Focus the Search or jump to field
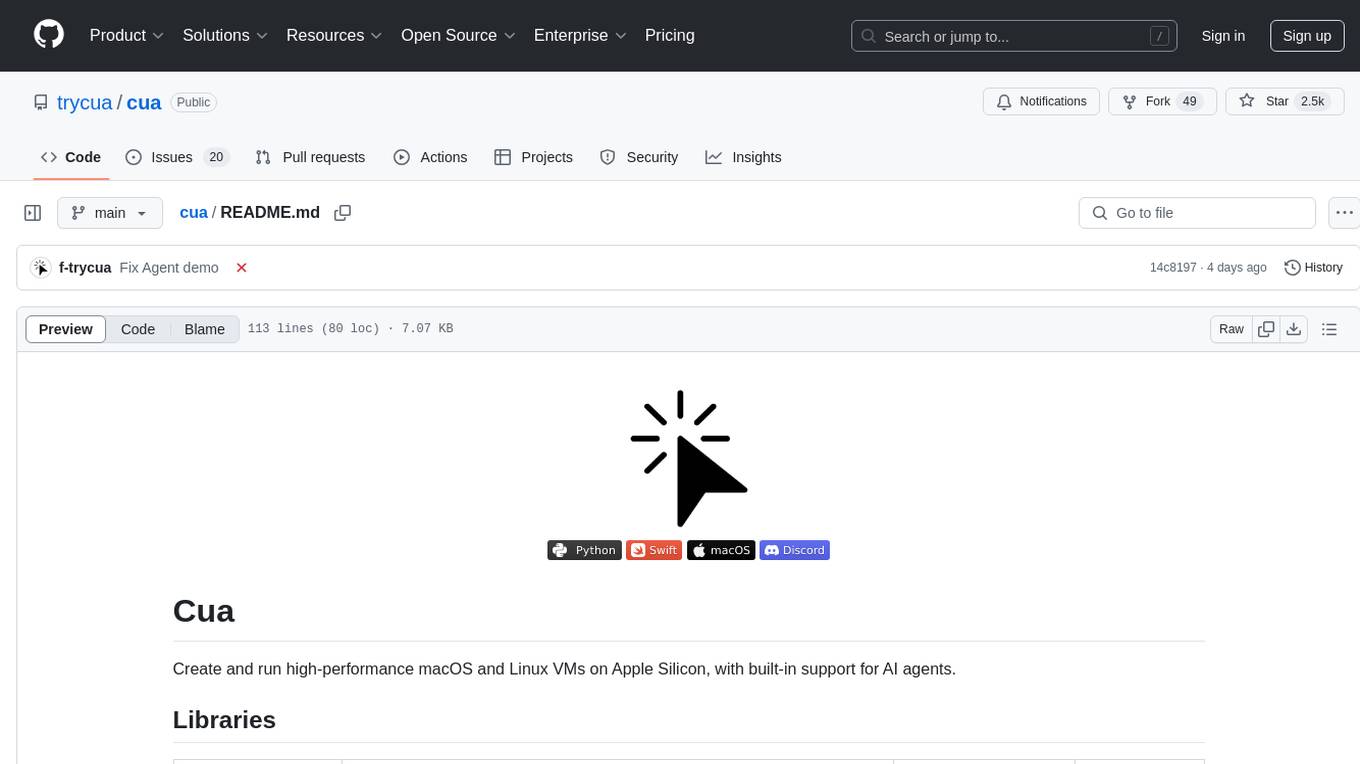 pos(1014,36)
